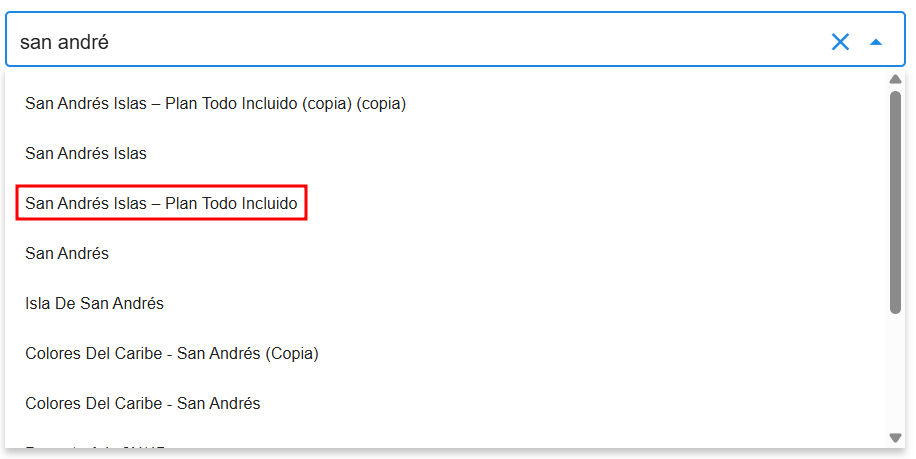Erase the query via the blue cross icon
Image resolution: width=916 pixels, height=459 pixels.
pos(840,42)
